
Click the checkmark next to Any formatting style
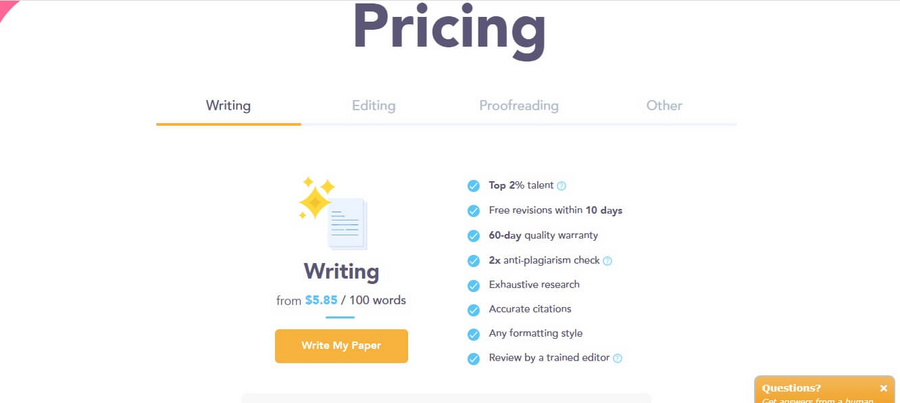474,334
